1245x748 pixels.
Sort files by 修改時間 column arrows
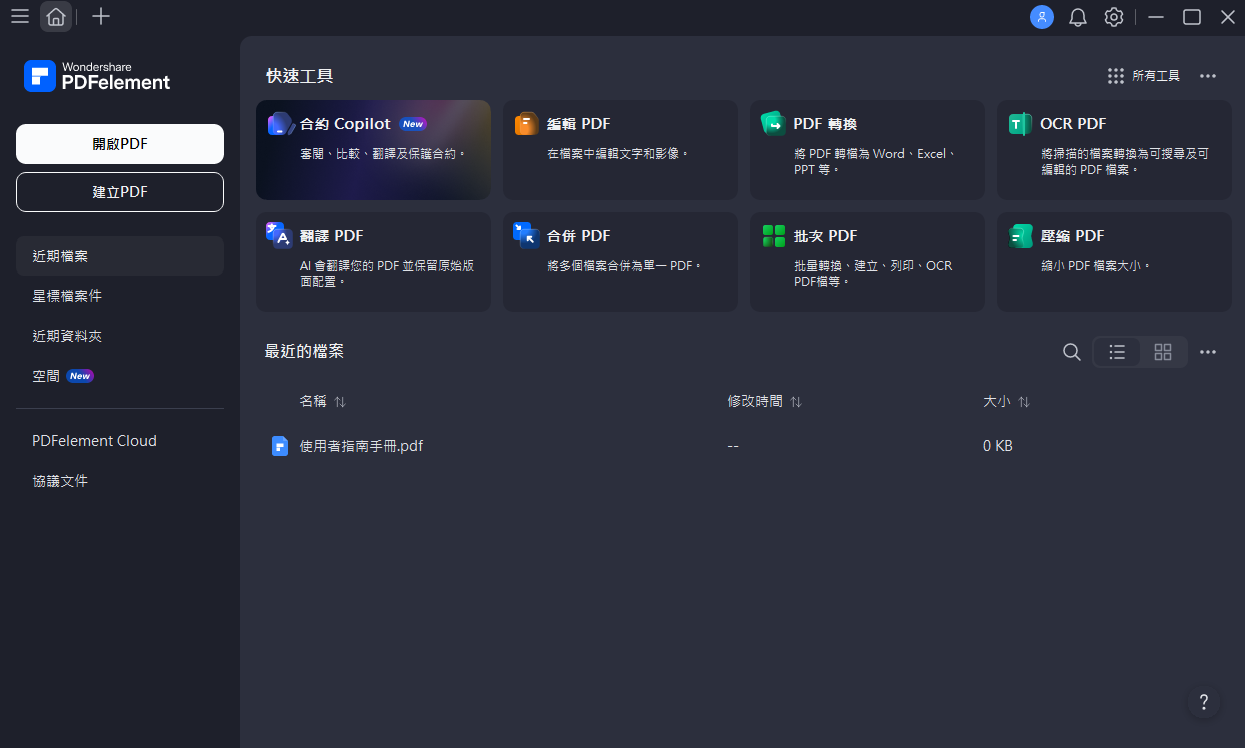coord(796,402)
